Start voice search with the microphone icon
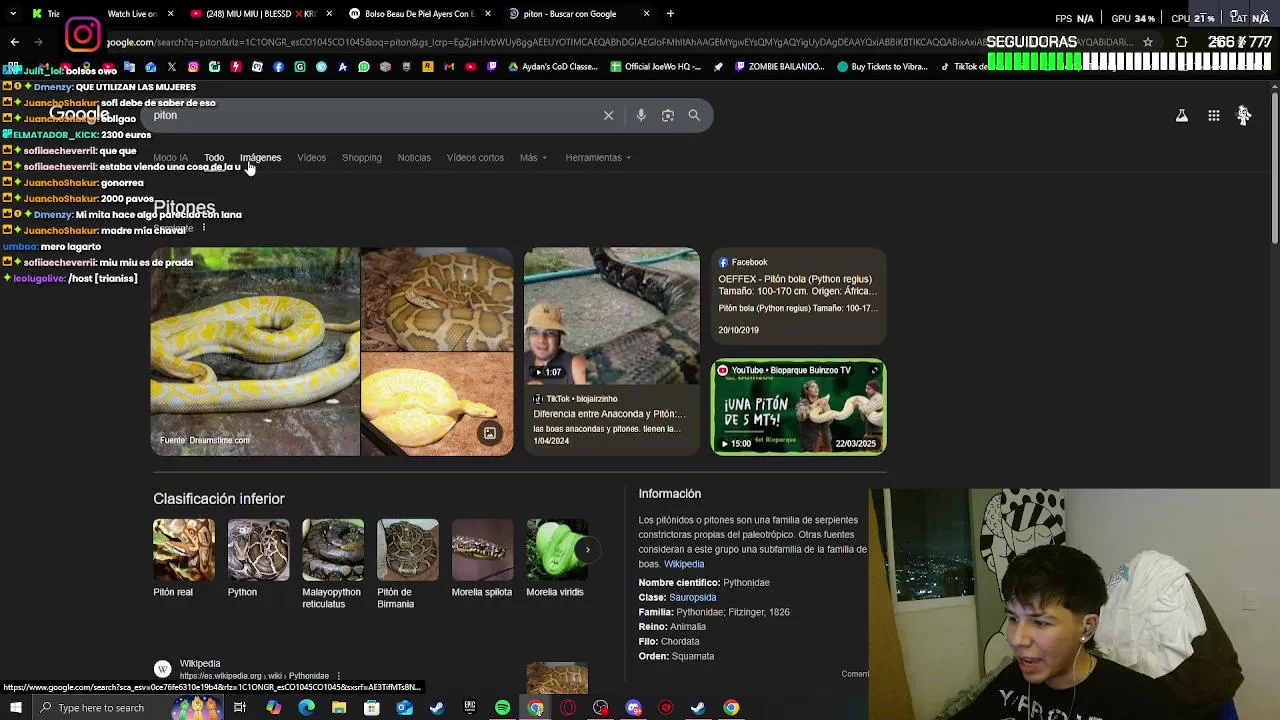The width and height of the screenshot is (1280, 720). 641,115
